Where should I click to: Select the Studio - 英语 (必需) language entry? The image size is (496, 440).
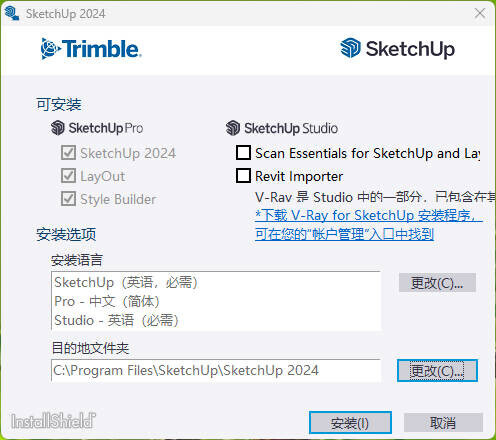[117, 320]
